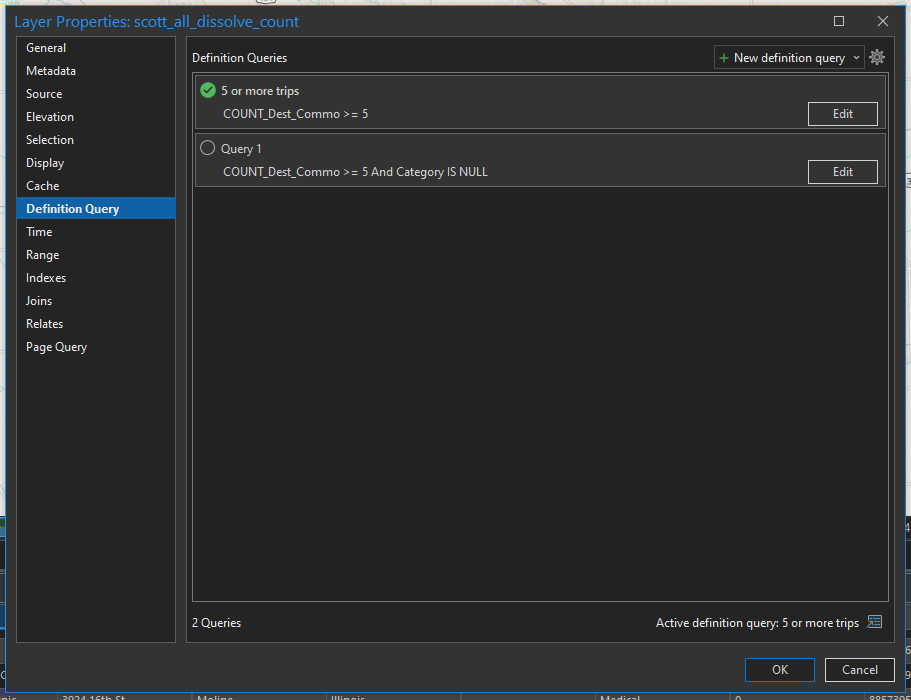This screenshot has height=700, width=911.
Task: Dismiss the dialog with Cancel
Action: click(859, 670)
